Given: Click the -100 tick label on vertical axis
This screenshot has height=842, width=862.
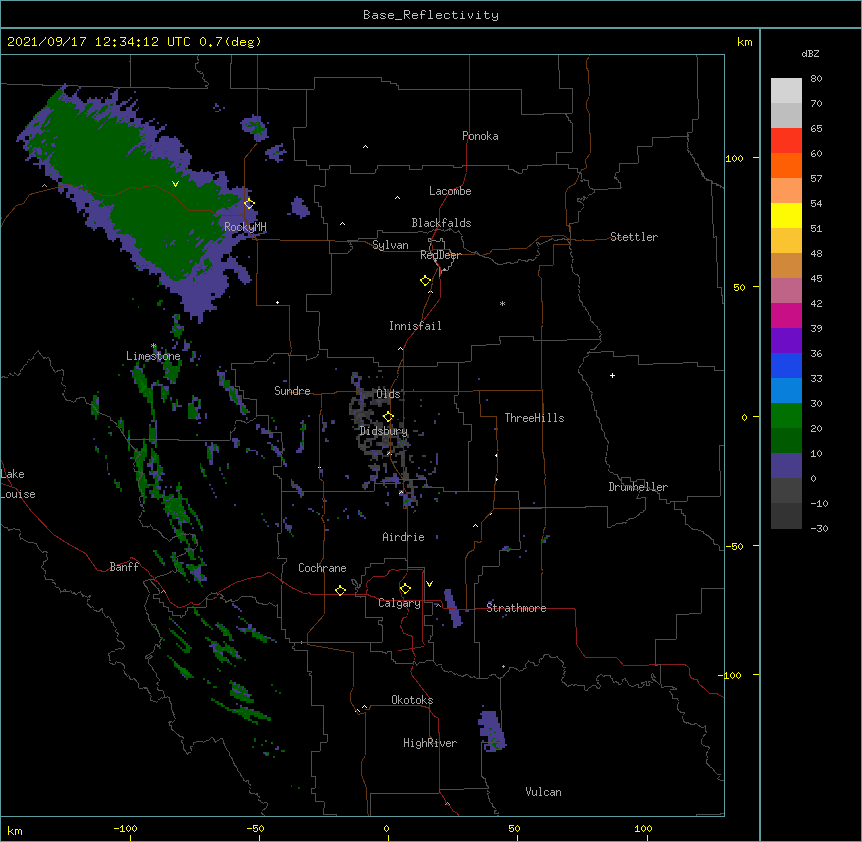Looking at the screenshot, I should (731, 675).
